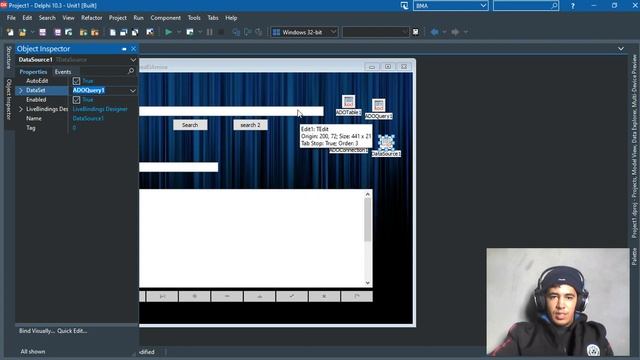640x360 pixels.
Task: Click the navigator Refresh button
Action: point(357,296)
